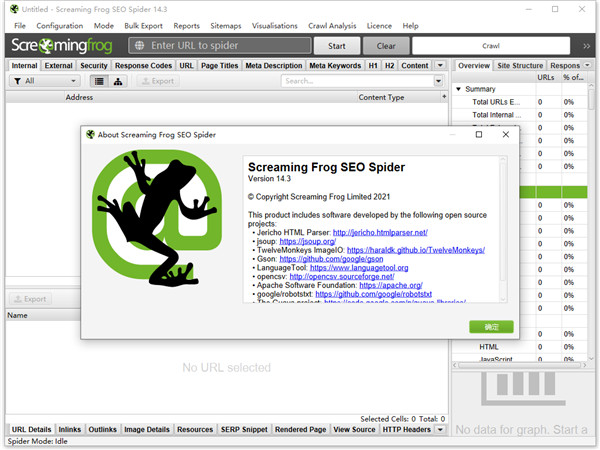Viewport: 600px width, 450px height.
Task: Collapse the Summary tree section
Action: coord(458,89)
